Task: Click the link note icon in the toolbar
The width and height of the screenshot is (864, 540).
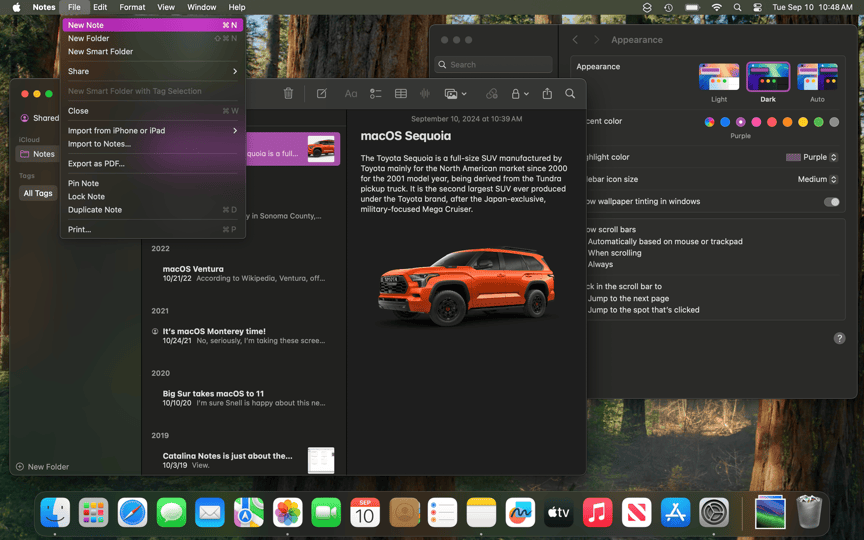Action: coord(492,94)
